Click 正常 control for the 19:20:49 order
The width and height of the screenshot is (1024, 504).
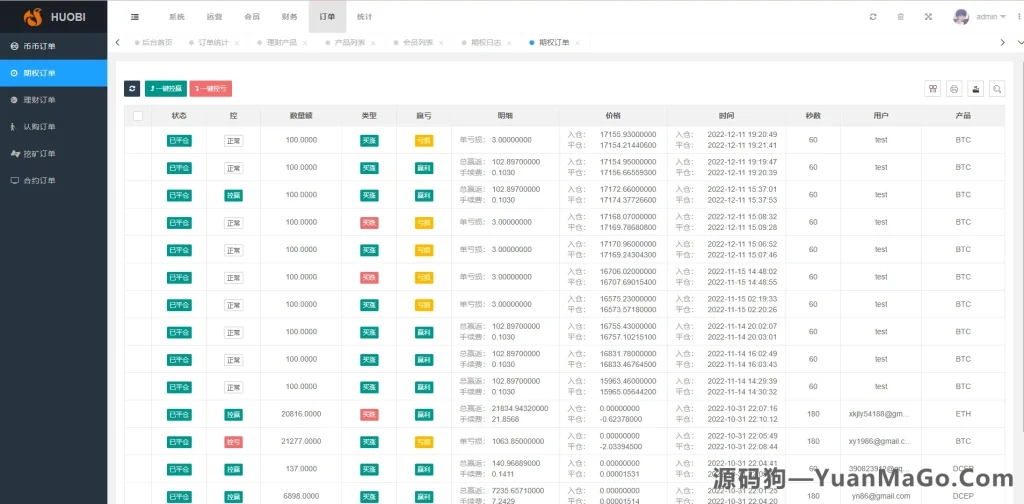(233, 140)
